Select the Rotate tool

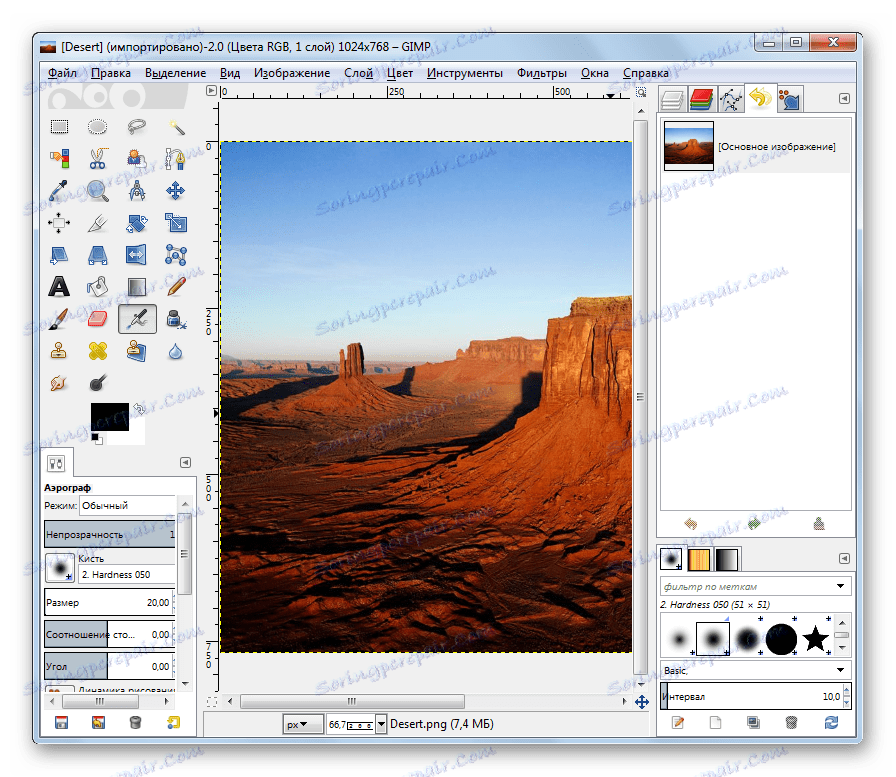point(137,223)
